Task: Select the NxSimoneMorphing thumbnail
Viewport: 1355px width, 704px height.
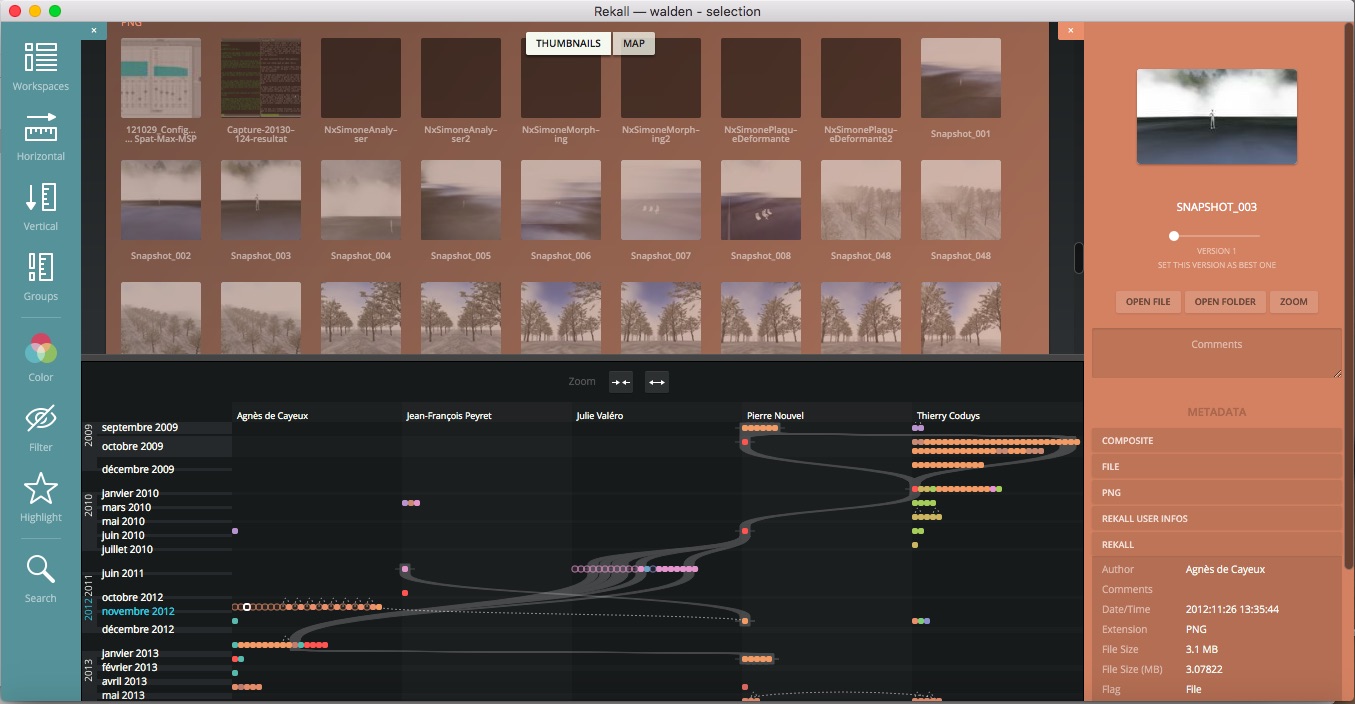Action: tap(561, 79)
